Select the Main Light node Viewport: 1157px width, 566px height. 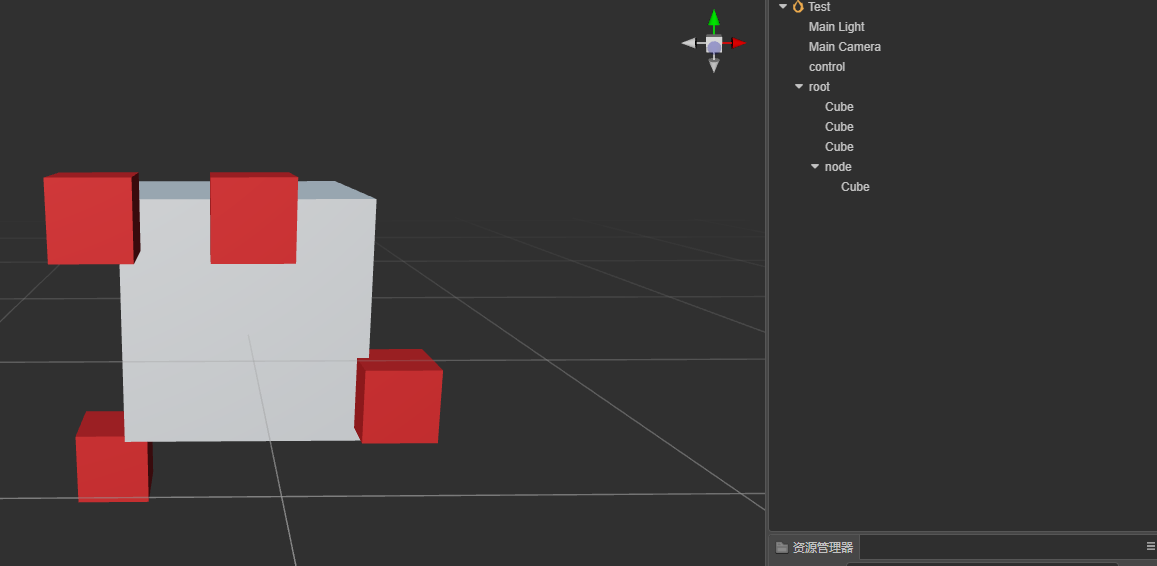click(x=837, y=27)
